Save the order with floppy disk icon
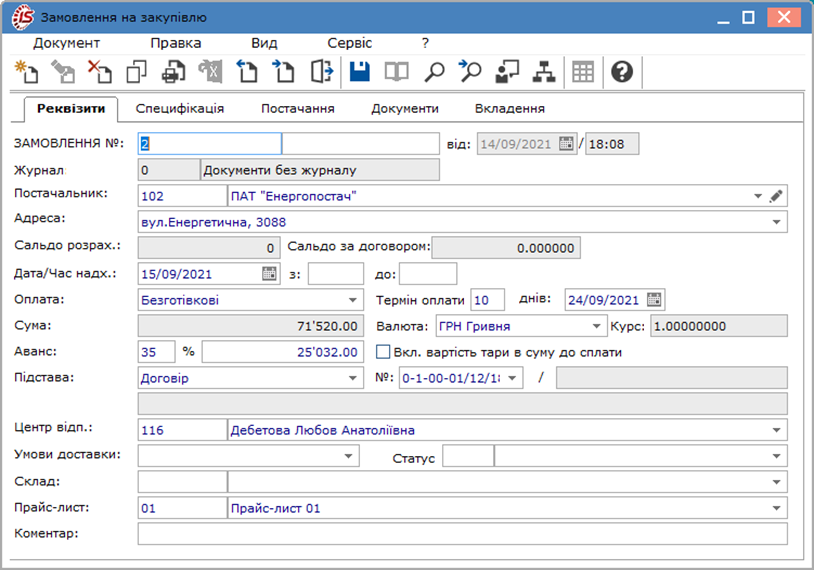The height and width of the screenshot is (570, 814). point(360,72)
